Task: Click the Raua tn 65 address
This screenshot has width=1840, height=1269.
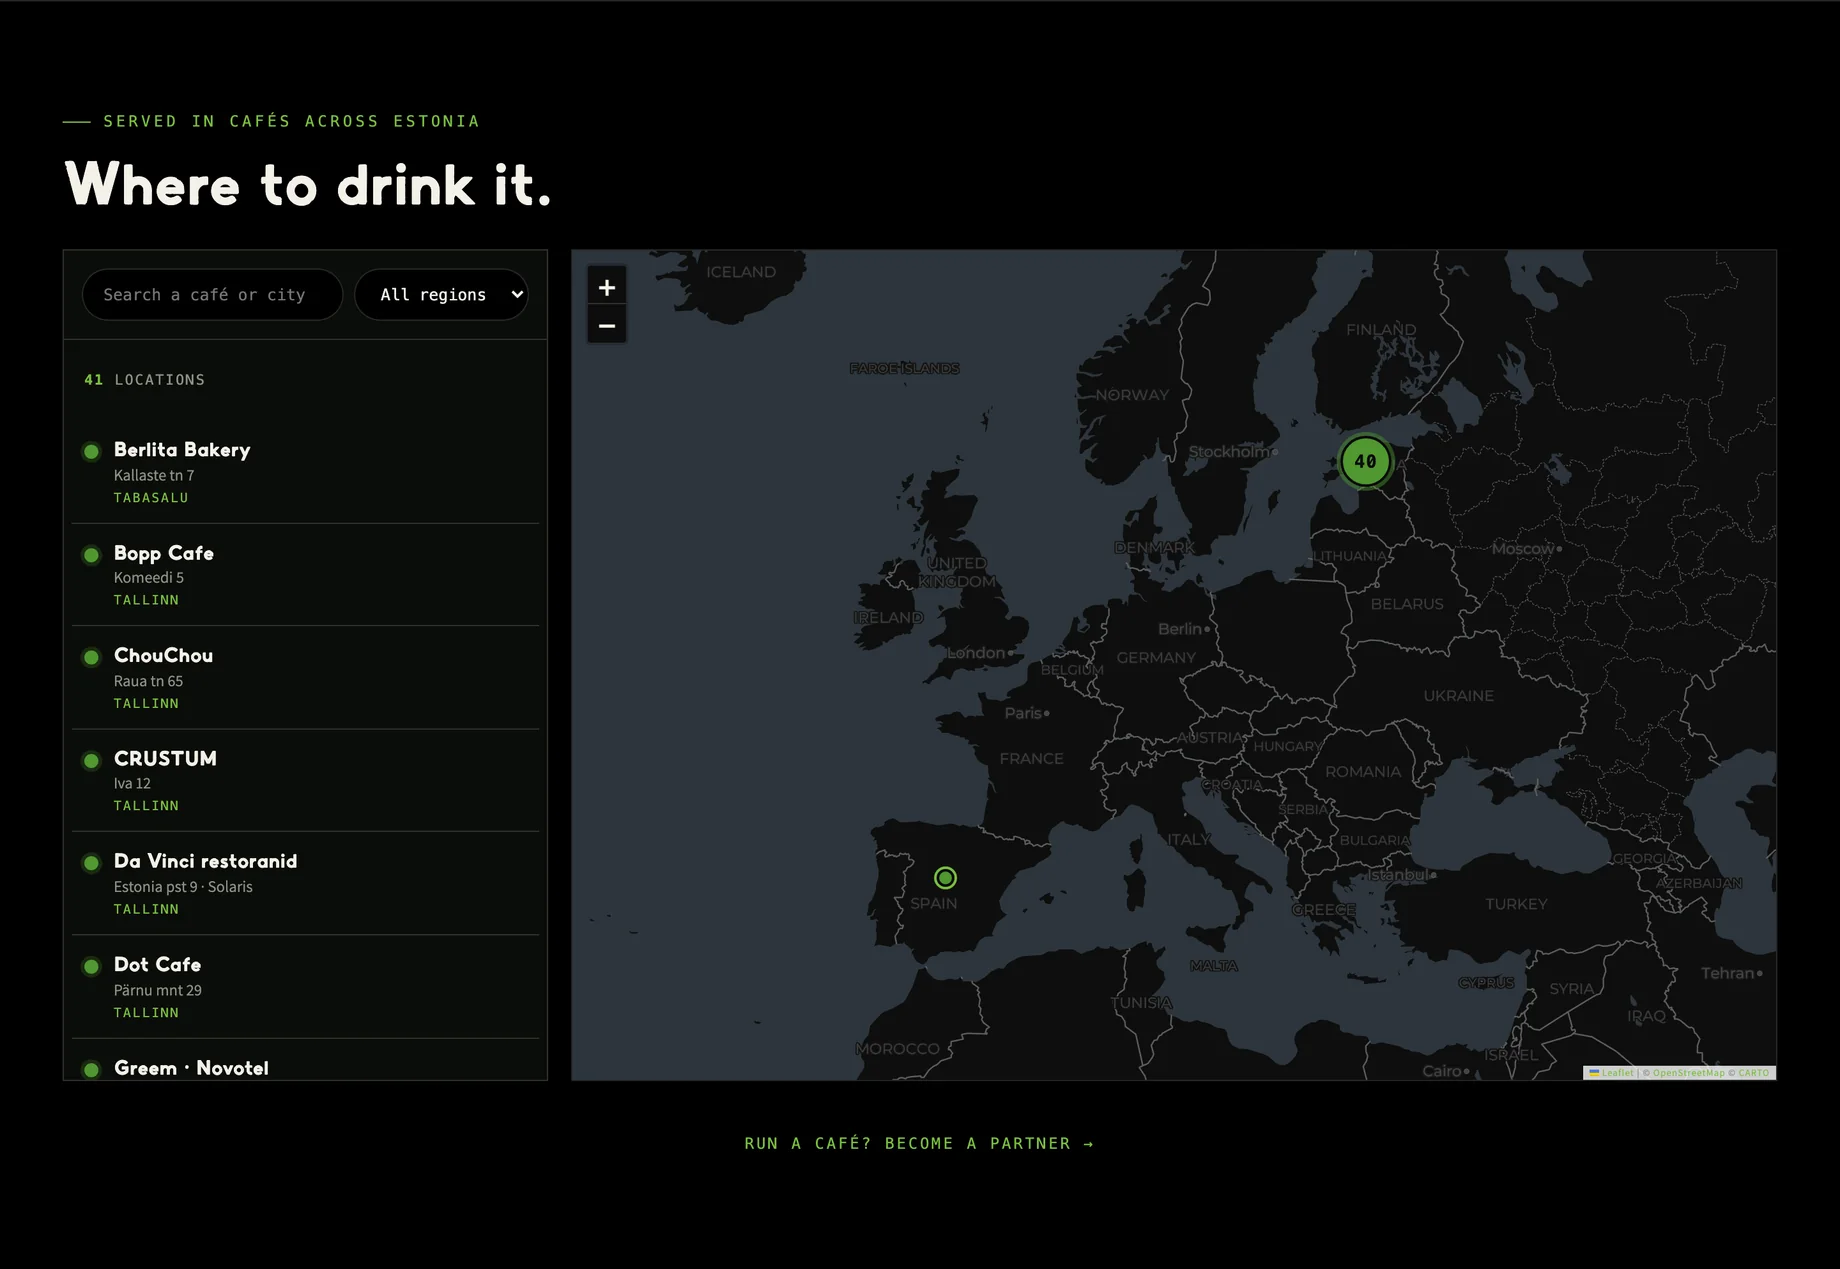Action: 148,681
